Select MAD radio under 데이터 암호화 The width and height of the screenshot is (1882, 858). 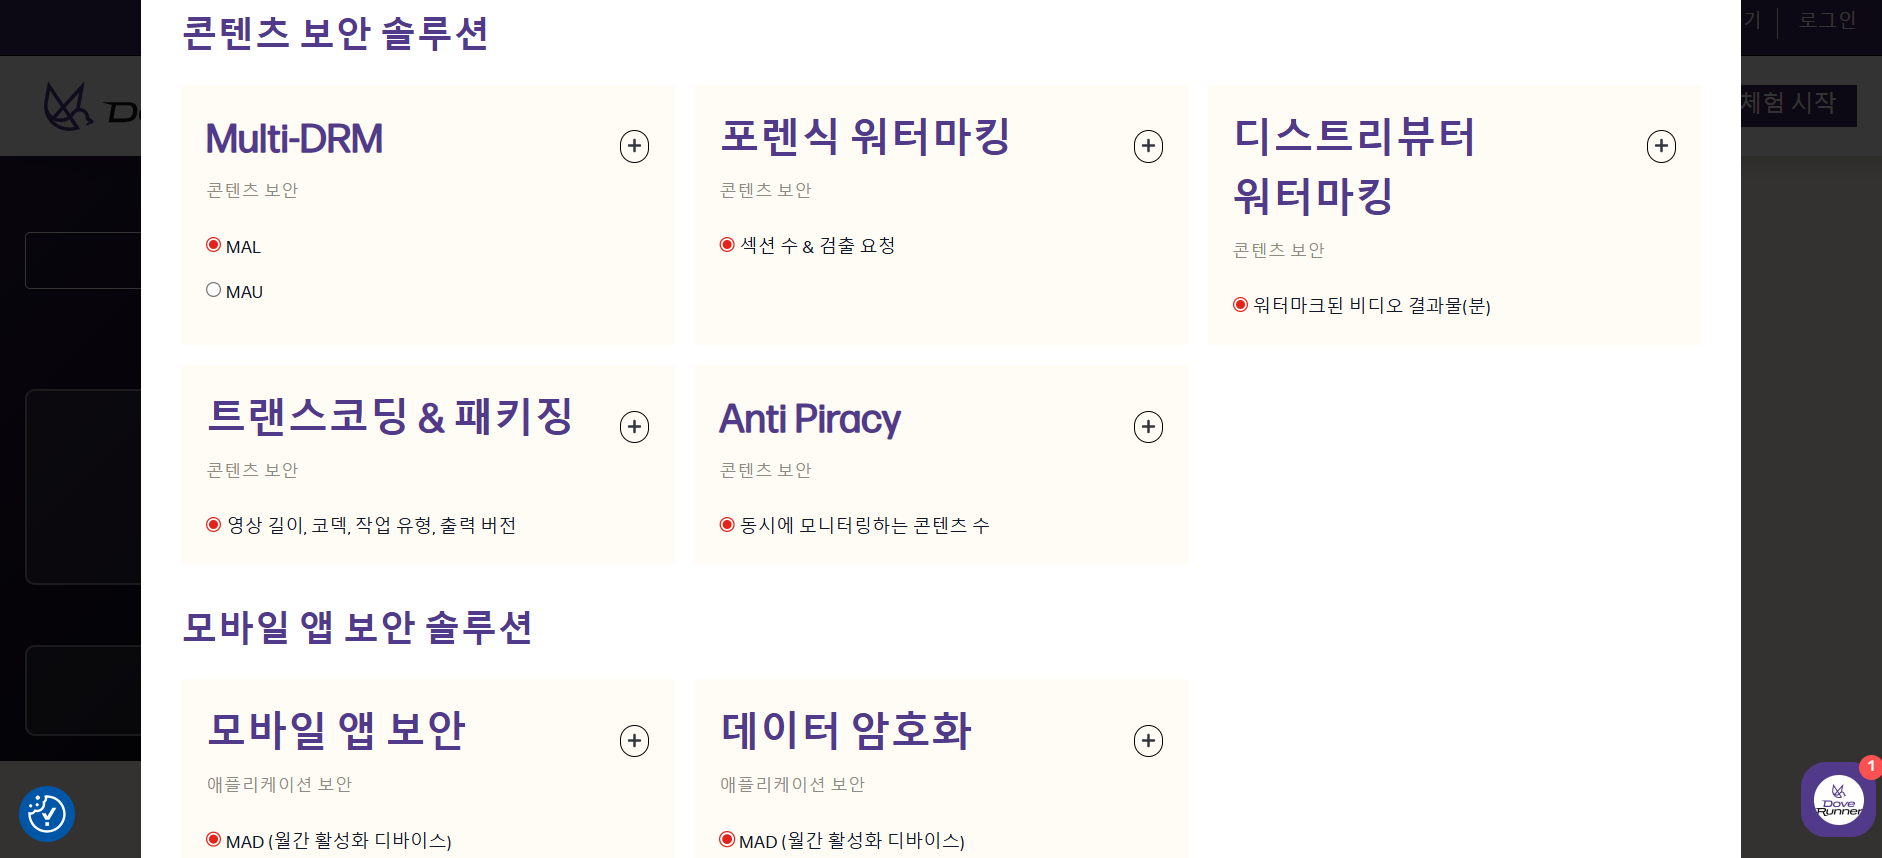(727, 840)
